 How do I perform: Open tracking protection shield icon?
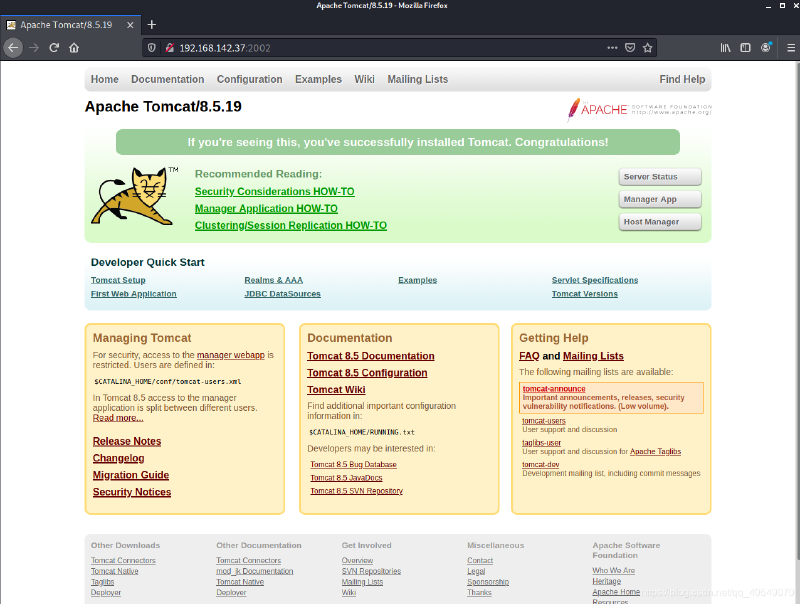point(152,48)
